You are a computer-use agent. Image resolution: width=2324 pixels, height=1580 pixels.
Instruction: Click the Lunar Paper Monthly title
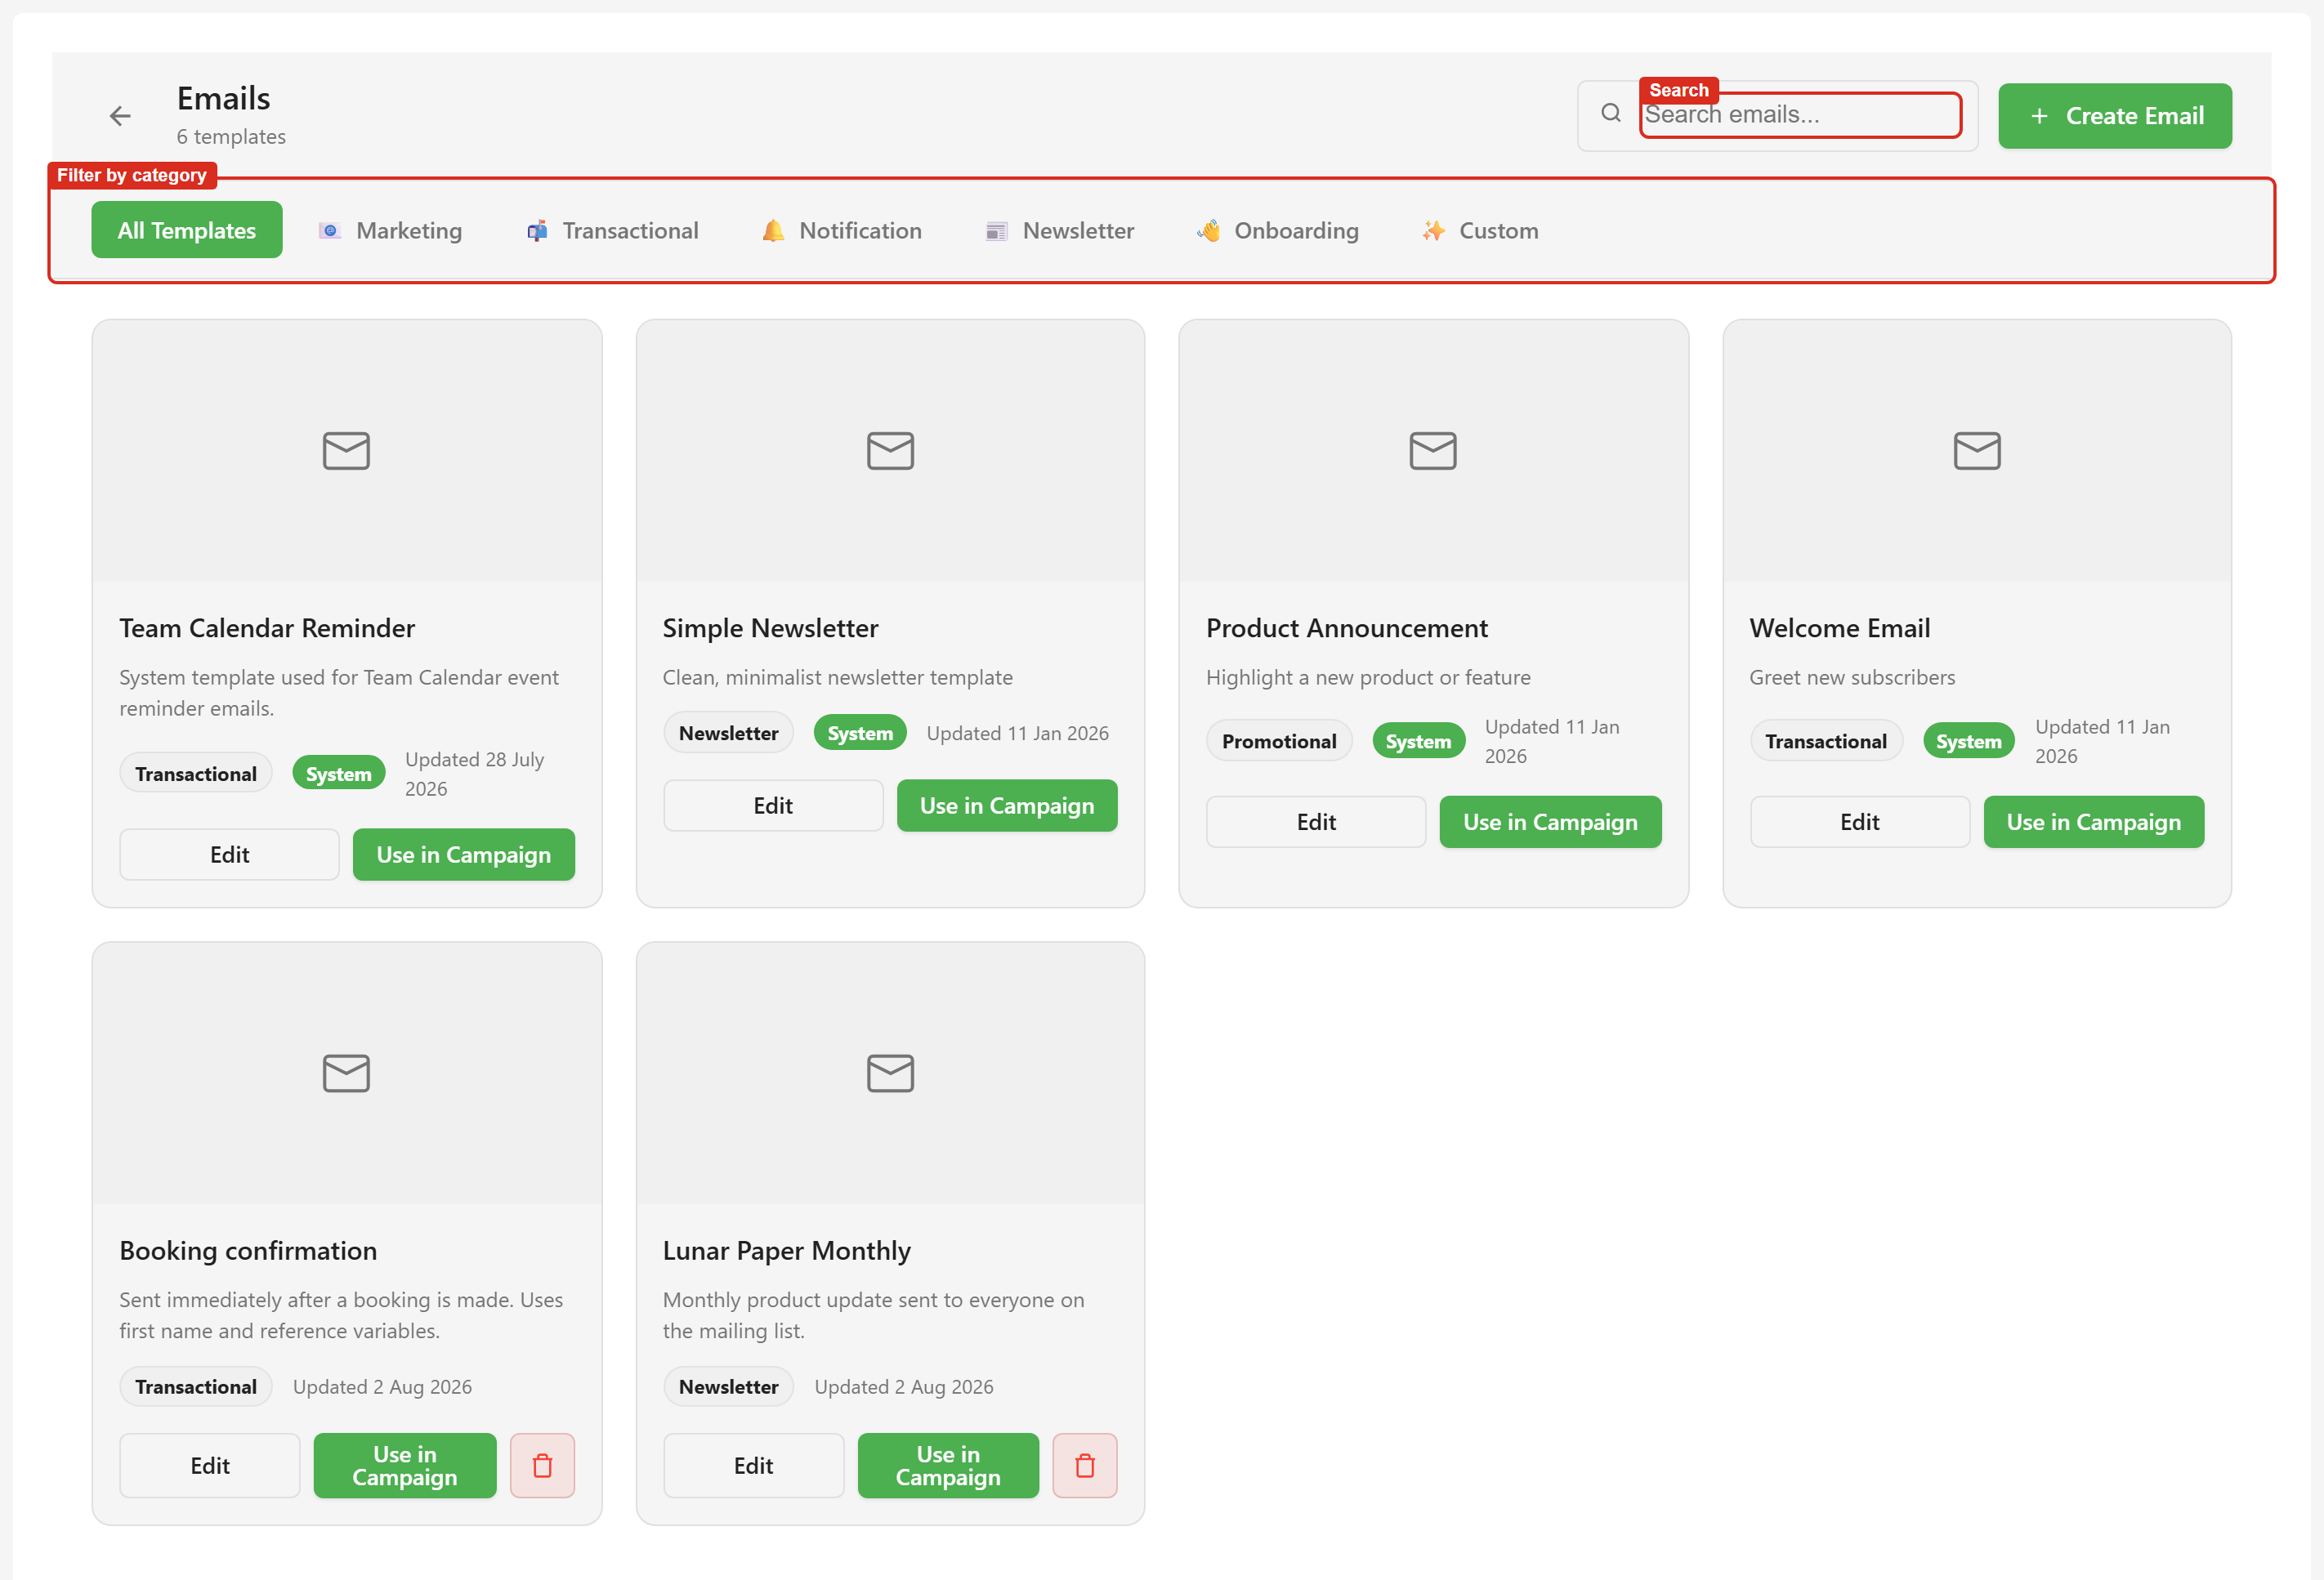(787, 1250)
